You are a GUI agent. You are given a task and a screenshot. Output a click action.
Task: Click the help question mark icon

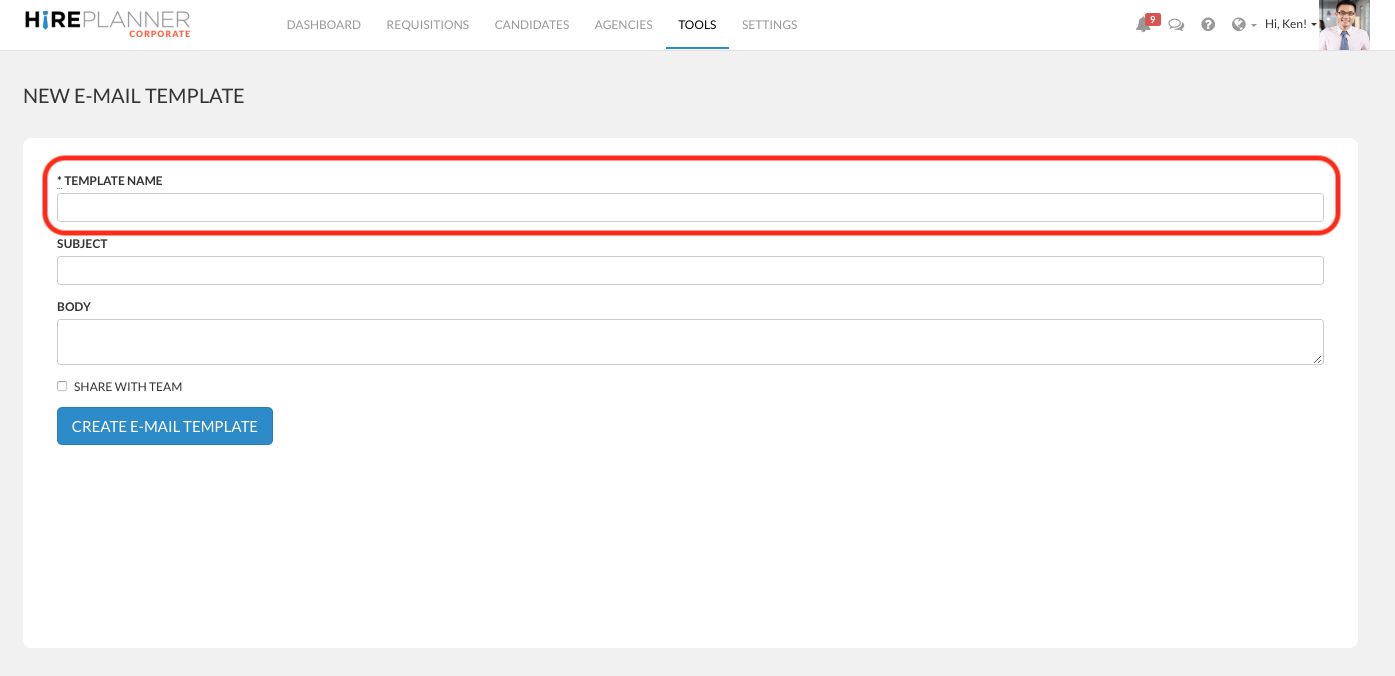(x=1208, y=25)
